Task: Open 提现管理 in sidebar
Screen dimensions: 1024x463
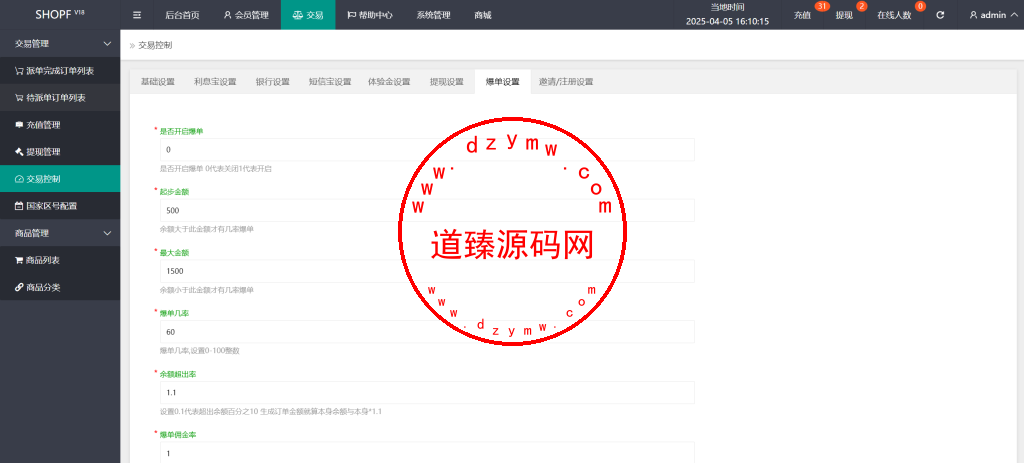Action: point(60,152)
